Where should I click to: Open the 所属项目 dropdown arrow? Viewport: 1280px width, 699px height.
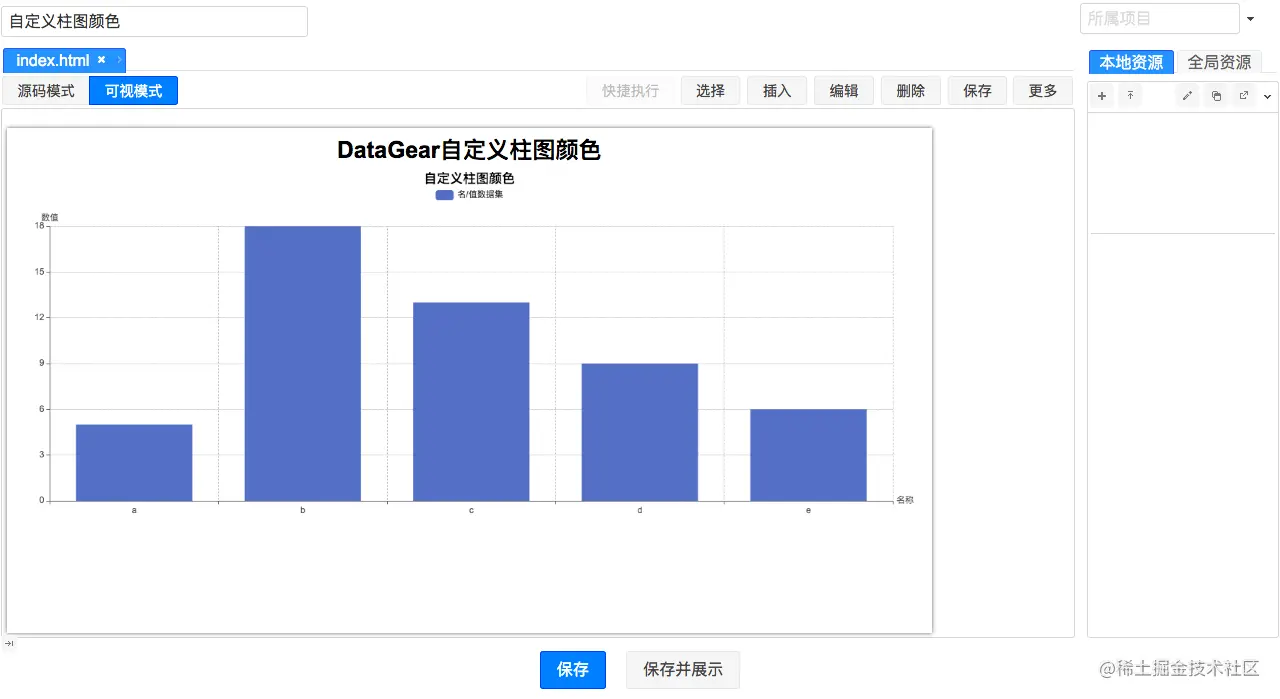[1250, 19]
